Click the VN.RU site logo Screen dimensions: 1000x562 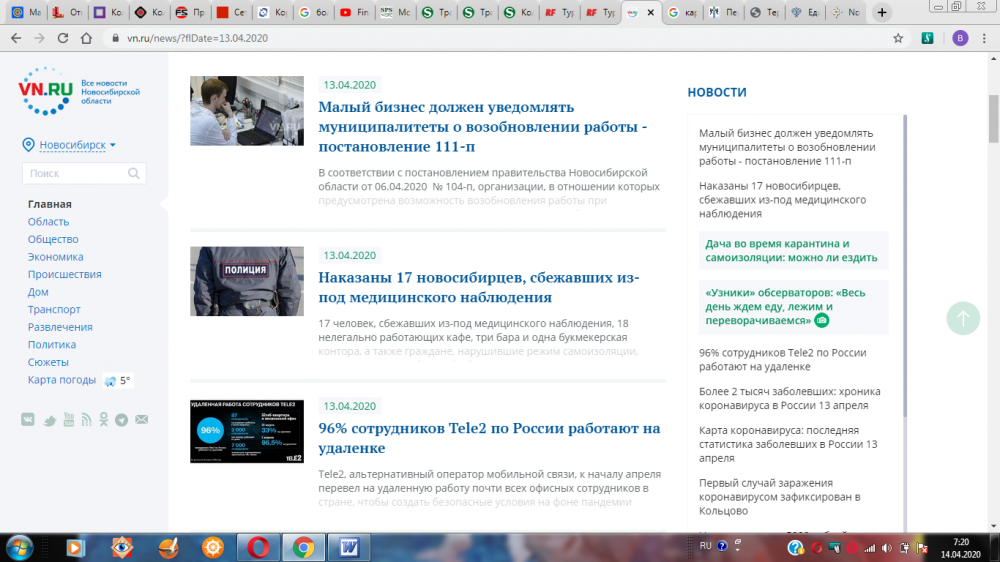point(47,90)
